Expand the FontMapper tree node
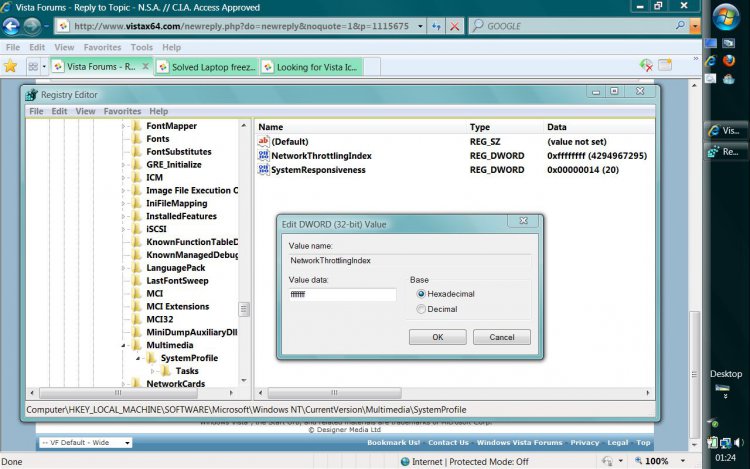750x469 pixels. tap(123, 126)
